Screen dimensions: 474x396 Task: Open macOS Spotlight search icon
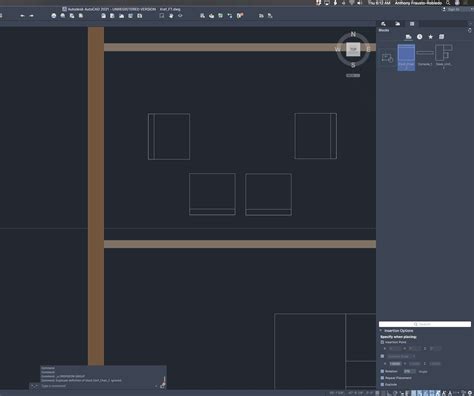(448, 3)
